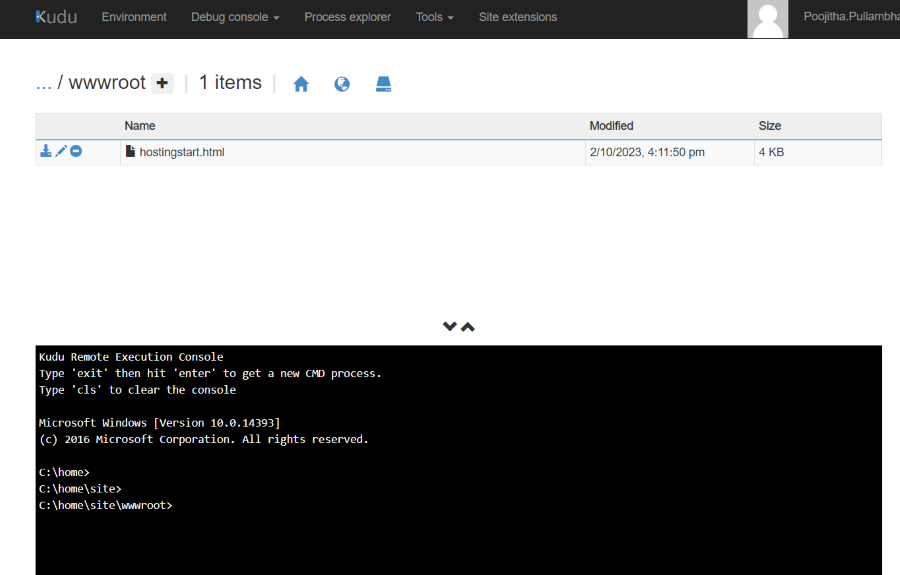
Task: Open the site root globe icon
Action: click(342, 84)
